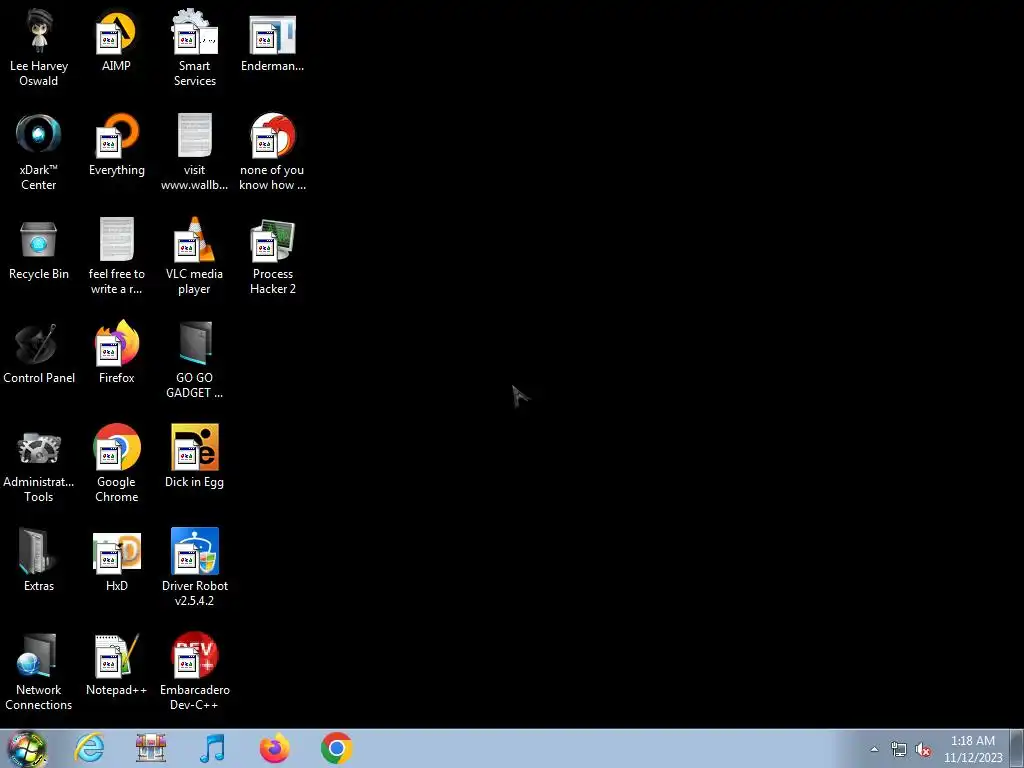Open the Windows Start menu orb

[x=27, y=748]
